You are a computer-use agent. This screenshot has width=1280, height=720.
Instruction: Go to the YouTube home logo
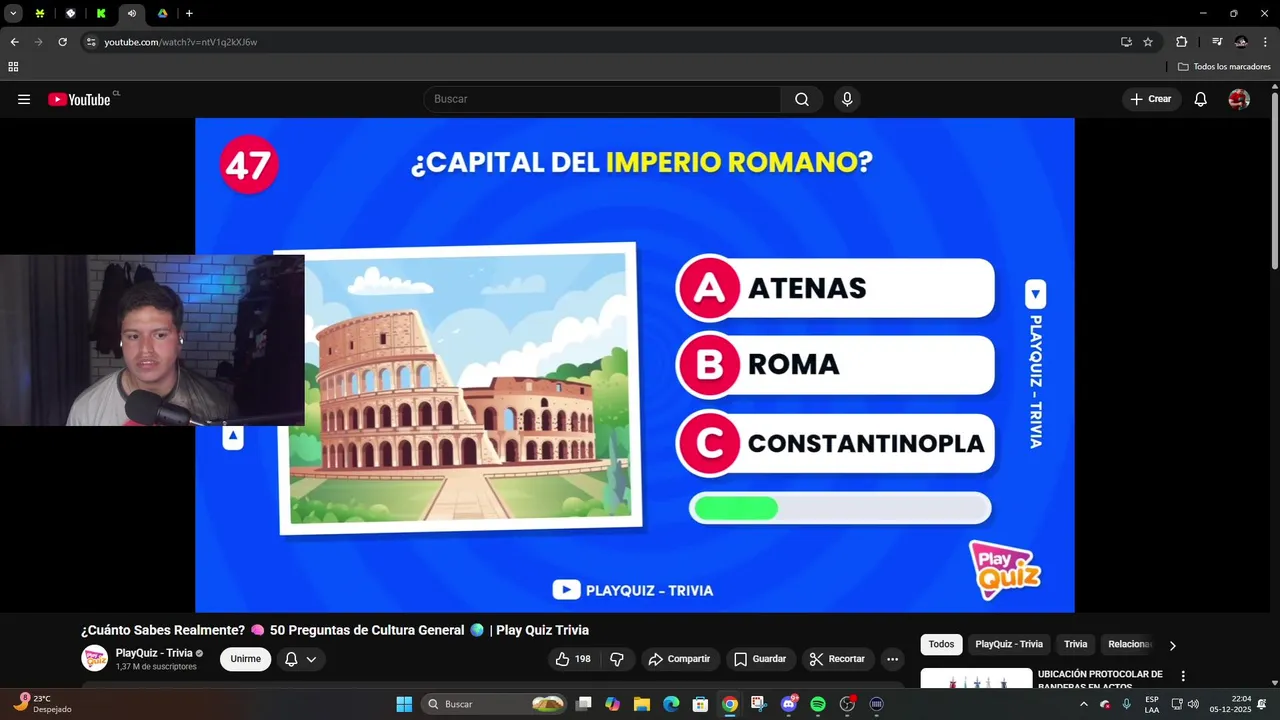tap(80, 99)
